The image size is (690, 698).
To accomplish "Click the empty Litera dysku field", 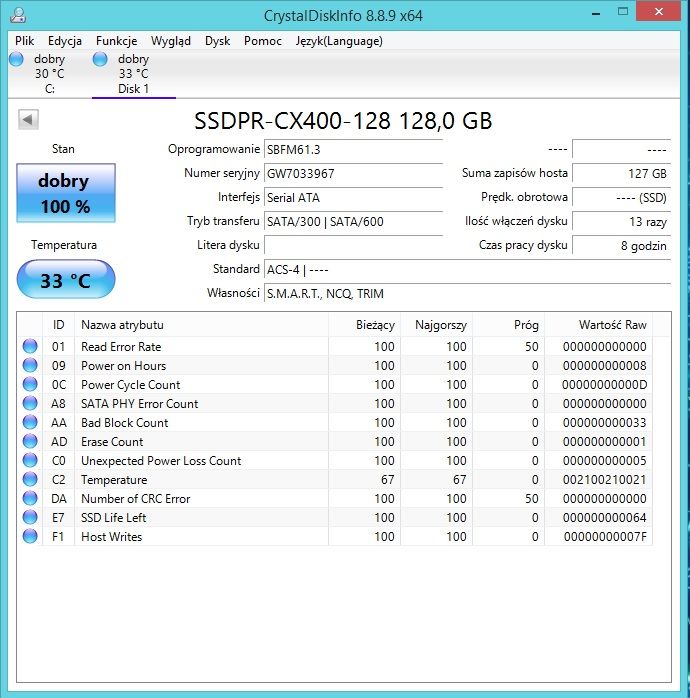I will point(353,245).
